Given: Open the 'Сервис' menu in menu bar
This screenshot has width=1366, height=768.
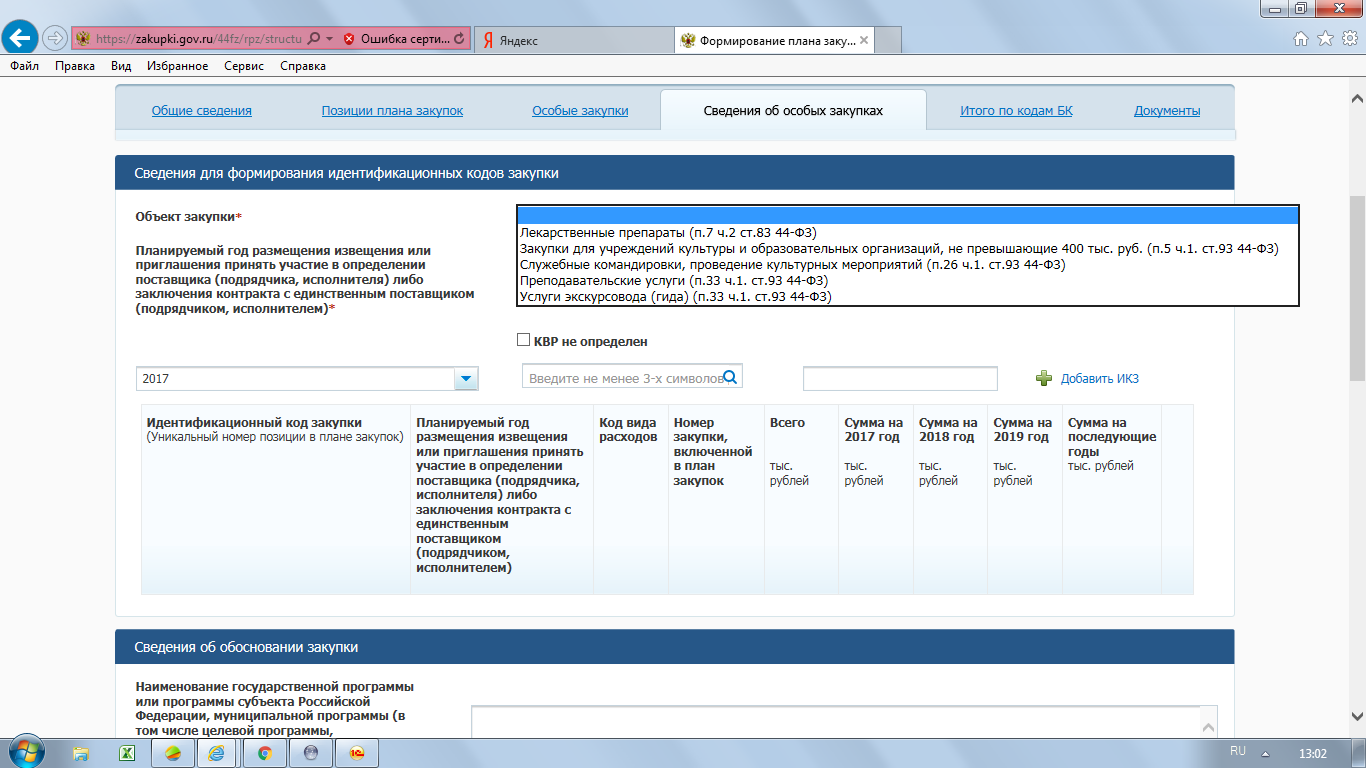Looking at the screenshot, I should click(x=244, y=66).
